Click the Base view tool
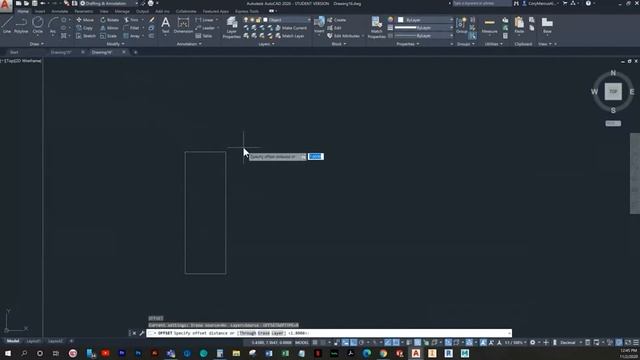The height and width of the screenshot is (360, 640). click(547, 25)
